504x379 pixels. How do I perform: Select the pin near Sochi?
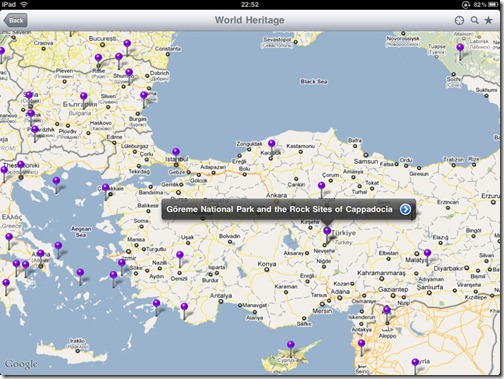point(460,52)
